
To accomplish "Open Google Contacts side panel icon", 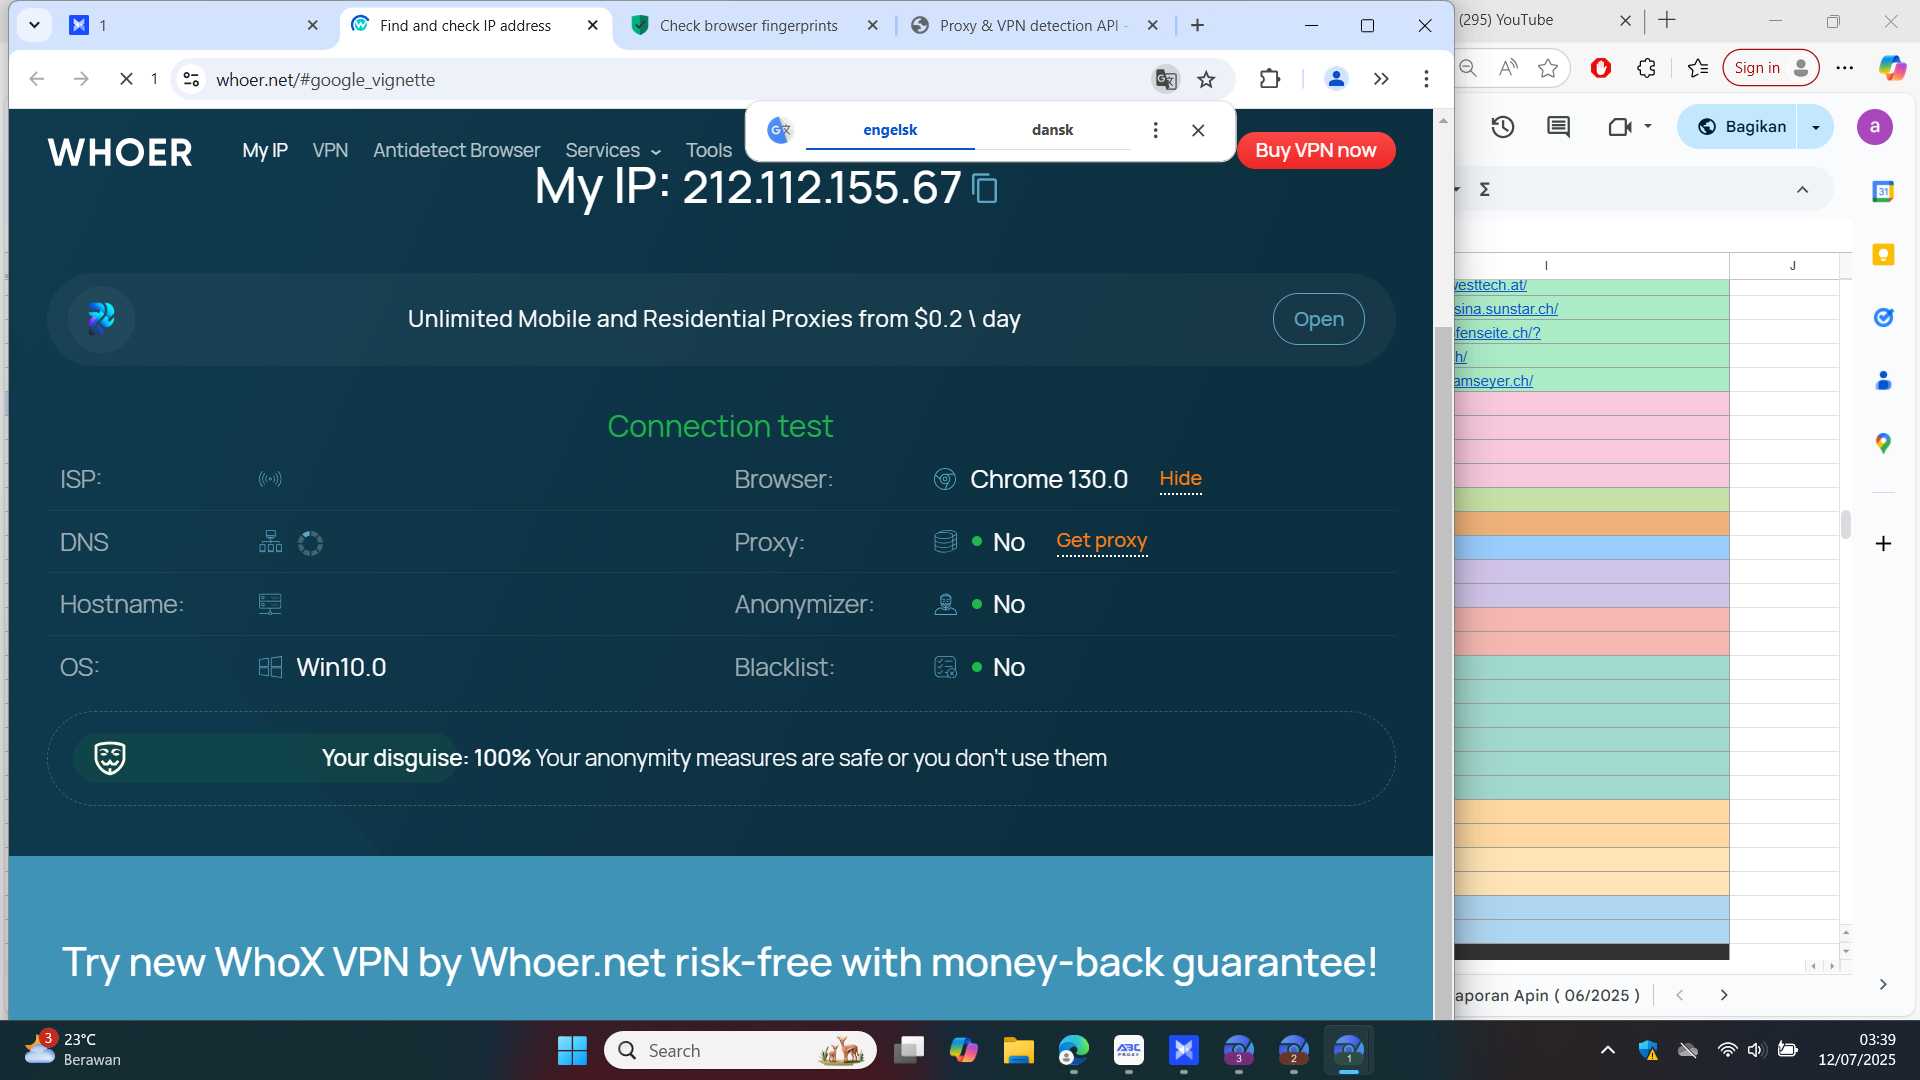I will coord(1883,381).
